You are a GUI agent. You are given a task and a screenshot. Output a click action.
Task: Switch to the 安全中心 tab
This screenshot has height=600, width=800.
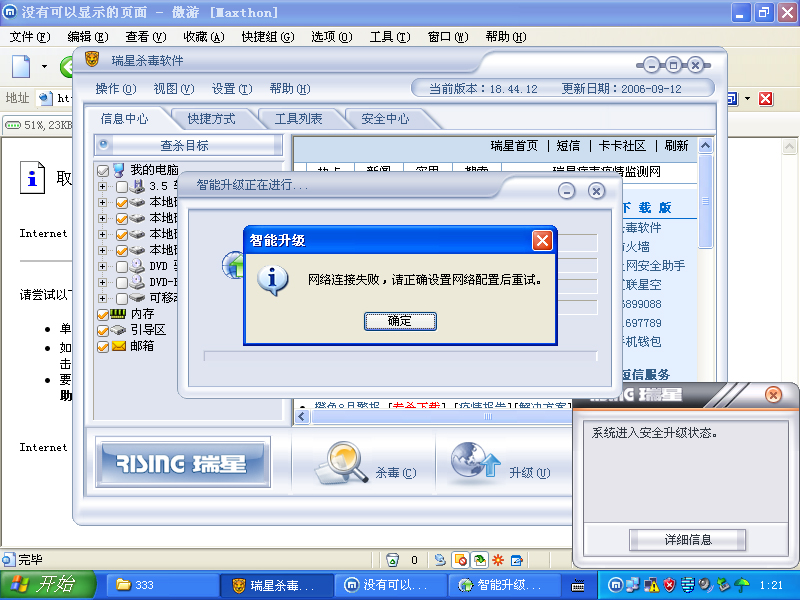point(385,119)
